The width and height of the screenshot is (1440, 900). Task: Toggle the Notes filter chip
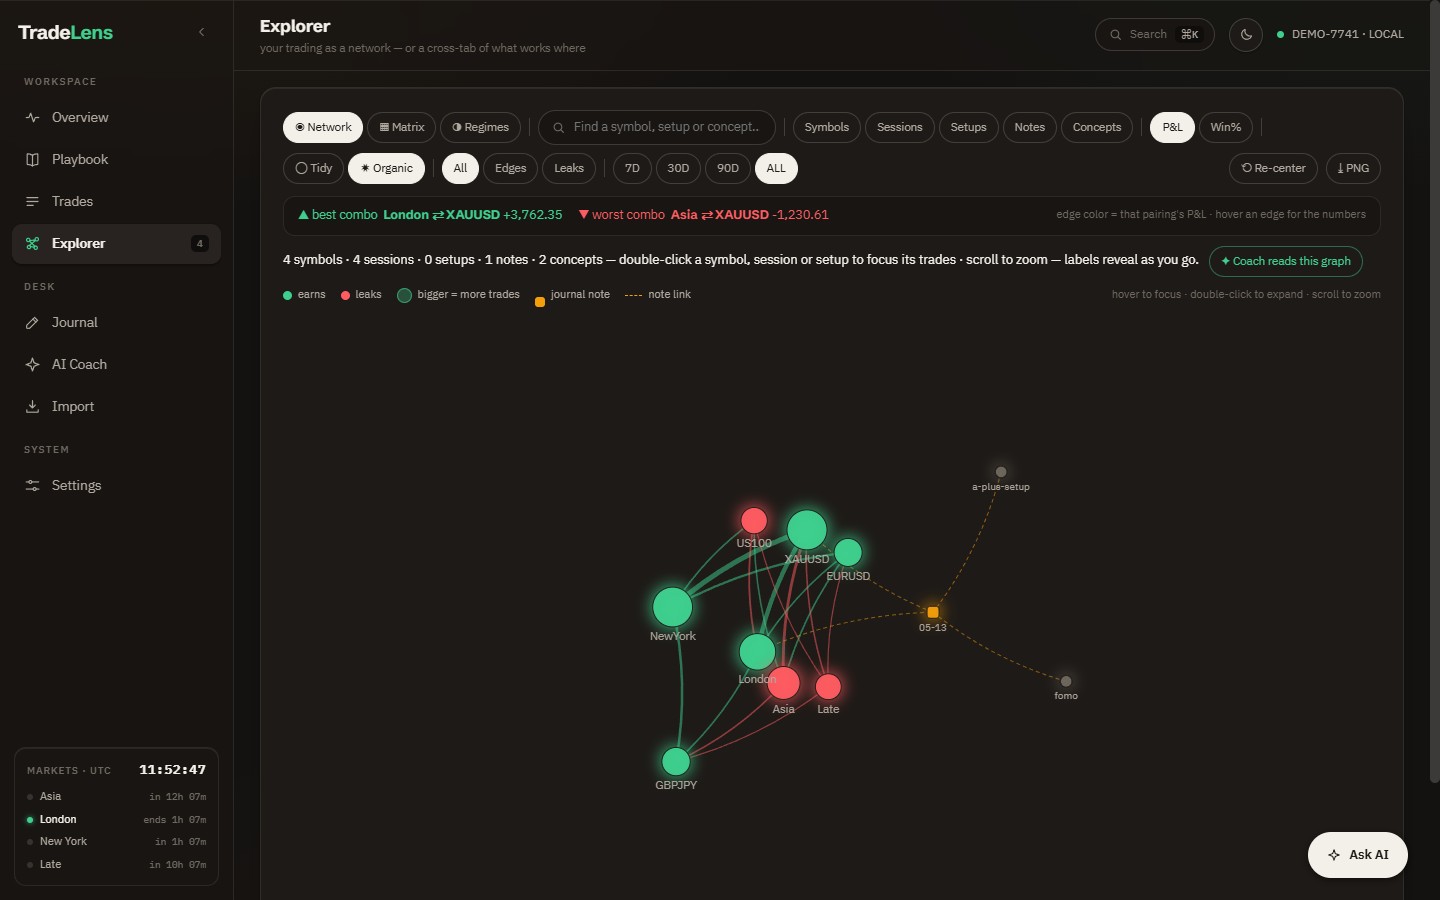click(1029, 127)
